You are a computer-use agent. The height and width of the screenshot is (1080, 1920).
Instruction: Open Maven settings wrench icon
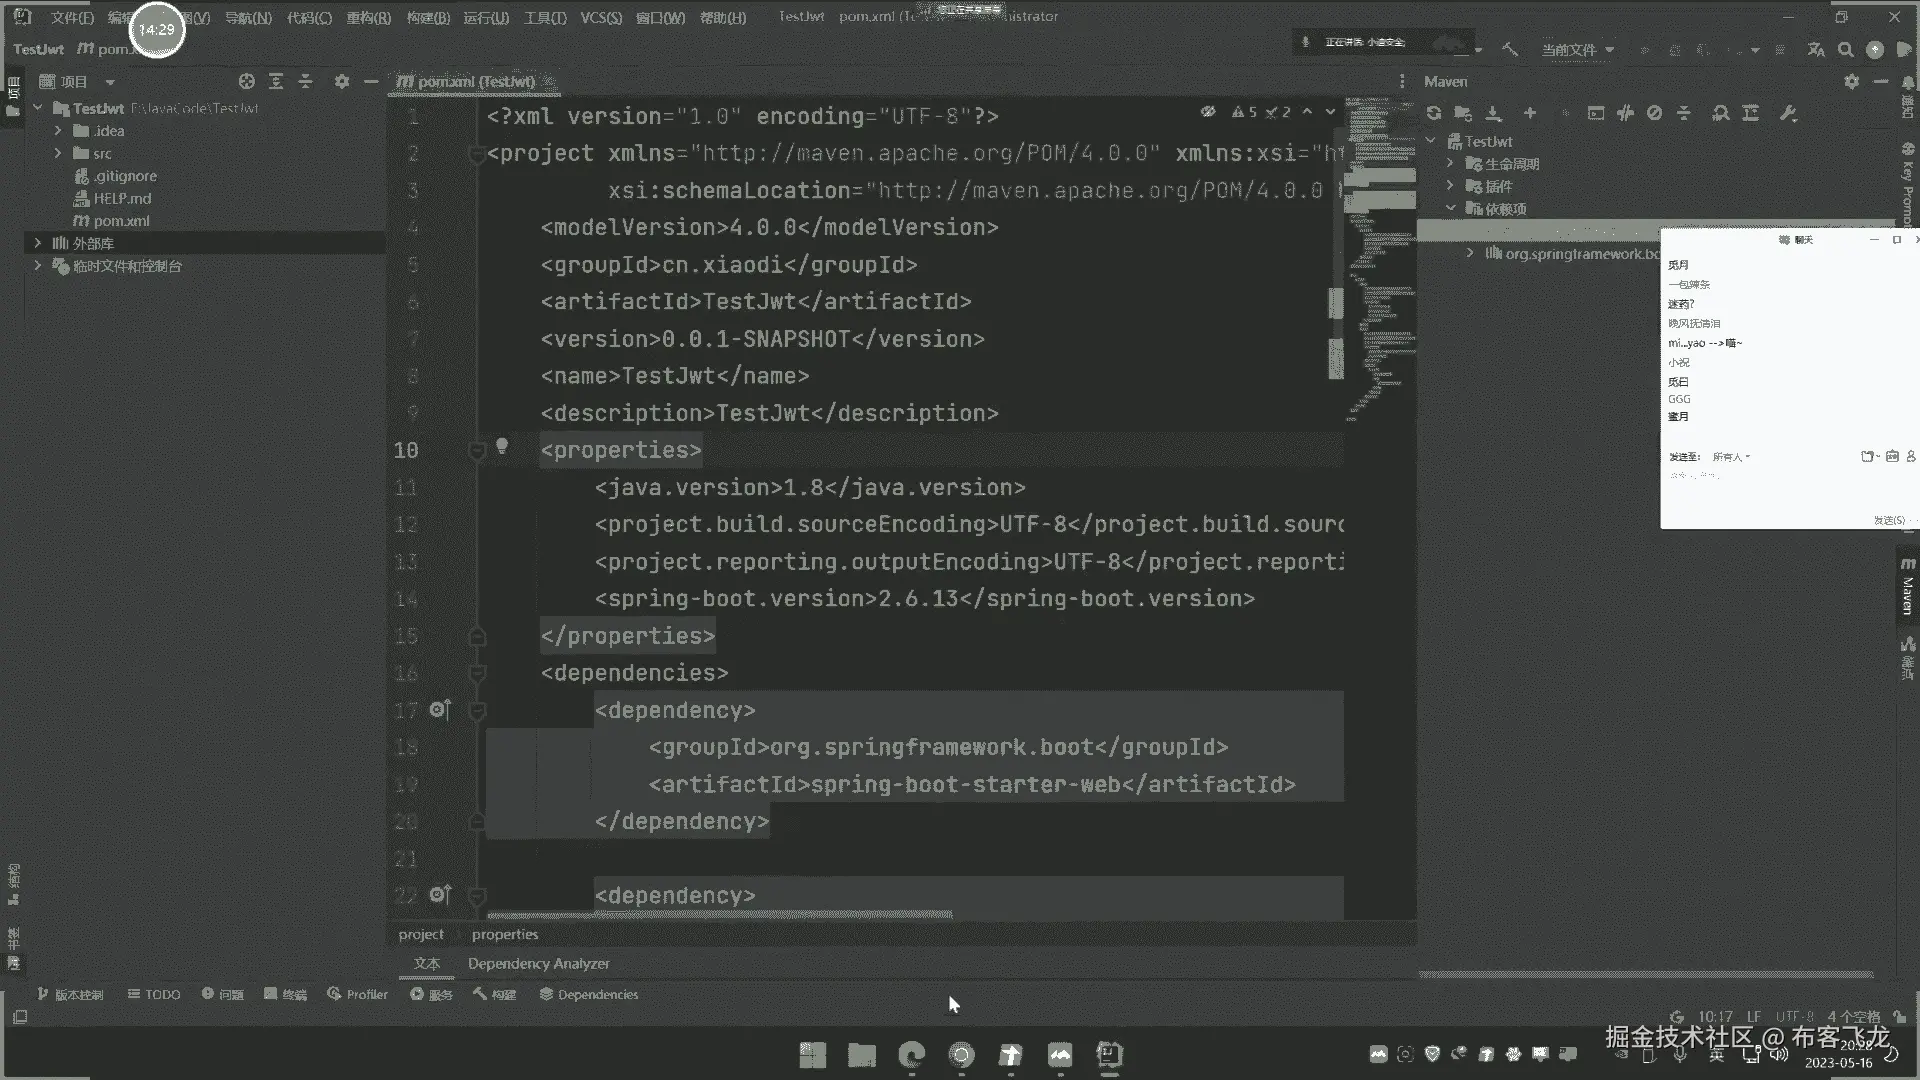[x=1788, y=113]
